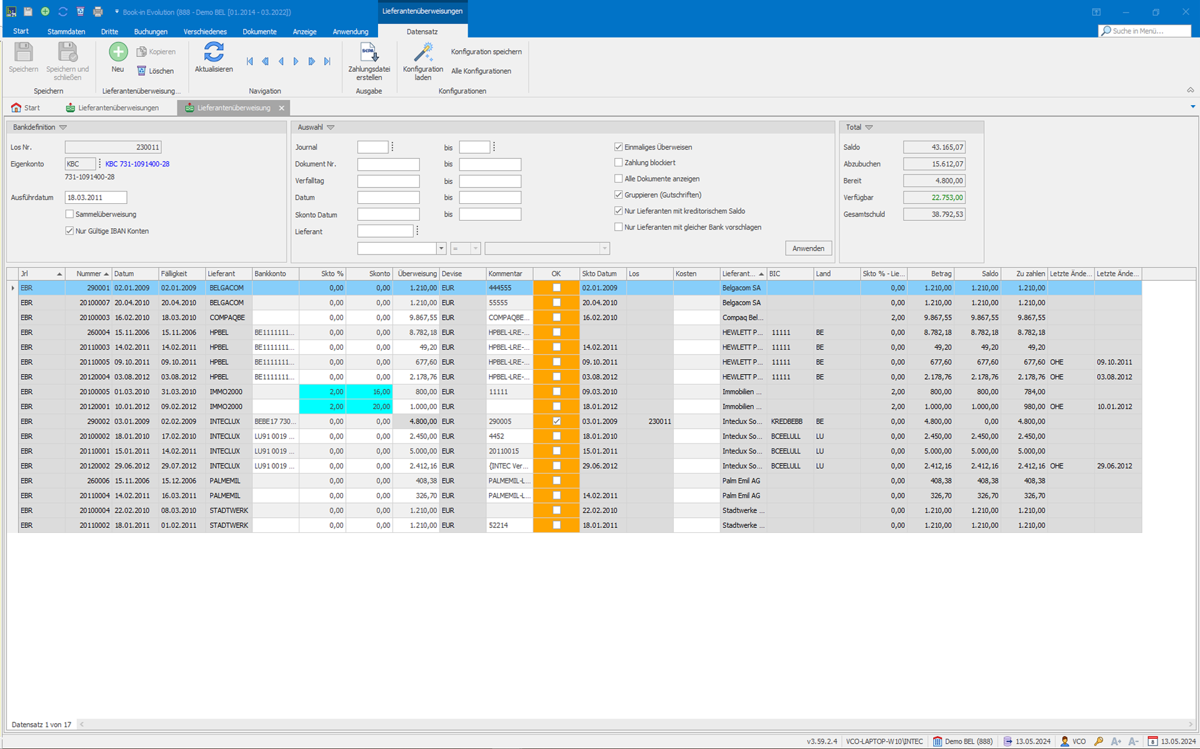Image resolution: width=1200 pixels, height=749 pixels.
Task: Click the Suche in Menü search box
Action: (1146, 31)
